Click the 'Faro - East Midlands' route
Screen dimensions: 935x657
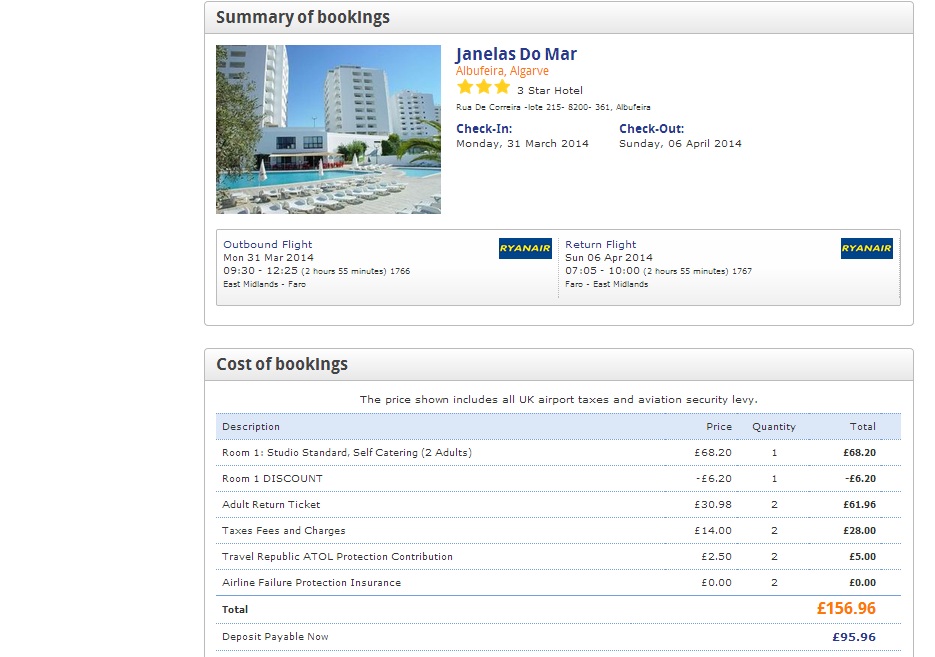pyautogui.click(x=606, y=284)
